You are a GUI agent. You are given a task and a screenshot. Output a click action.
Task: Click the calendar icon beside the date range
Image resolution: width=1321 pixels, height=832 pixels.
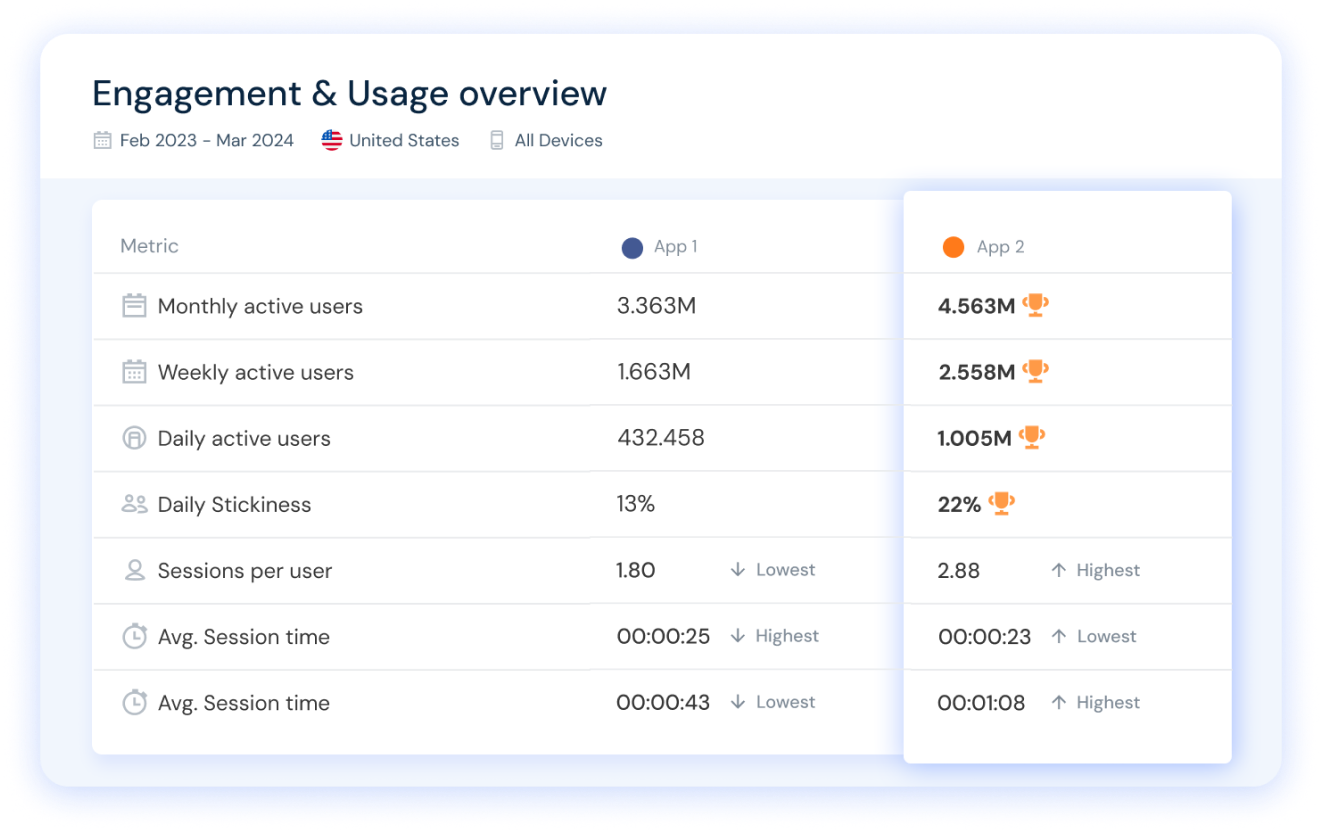(x=102, y=141)
